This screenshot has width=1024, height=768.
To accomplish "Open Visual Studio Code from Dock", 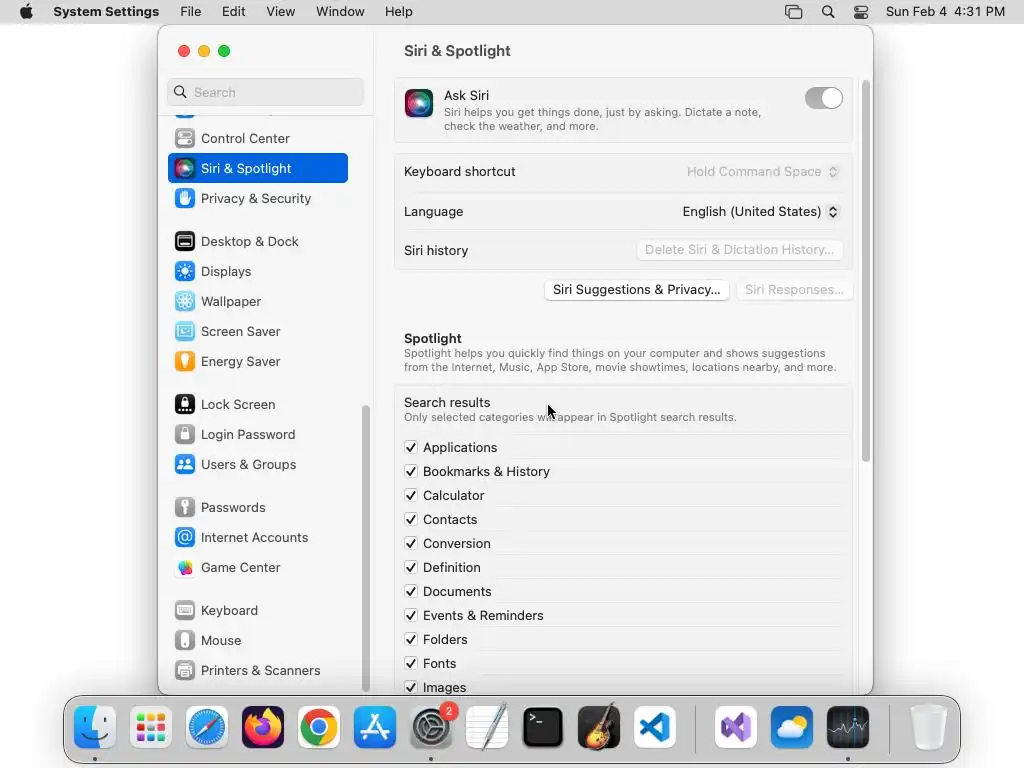I will (x=655, y=727).
